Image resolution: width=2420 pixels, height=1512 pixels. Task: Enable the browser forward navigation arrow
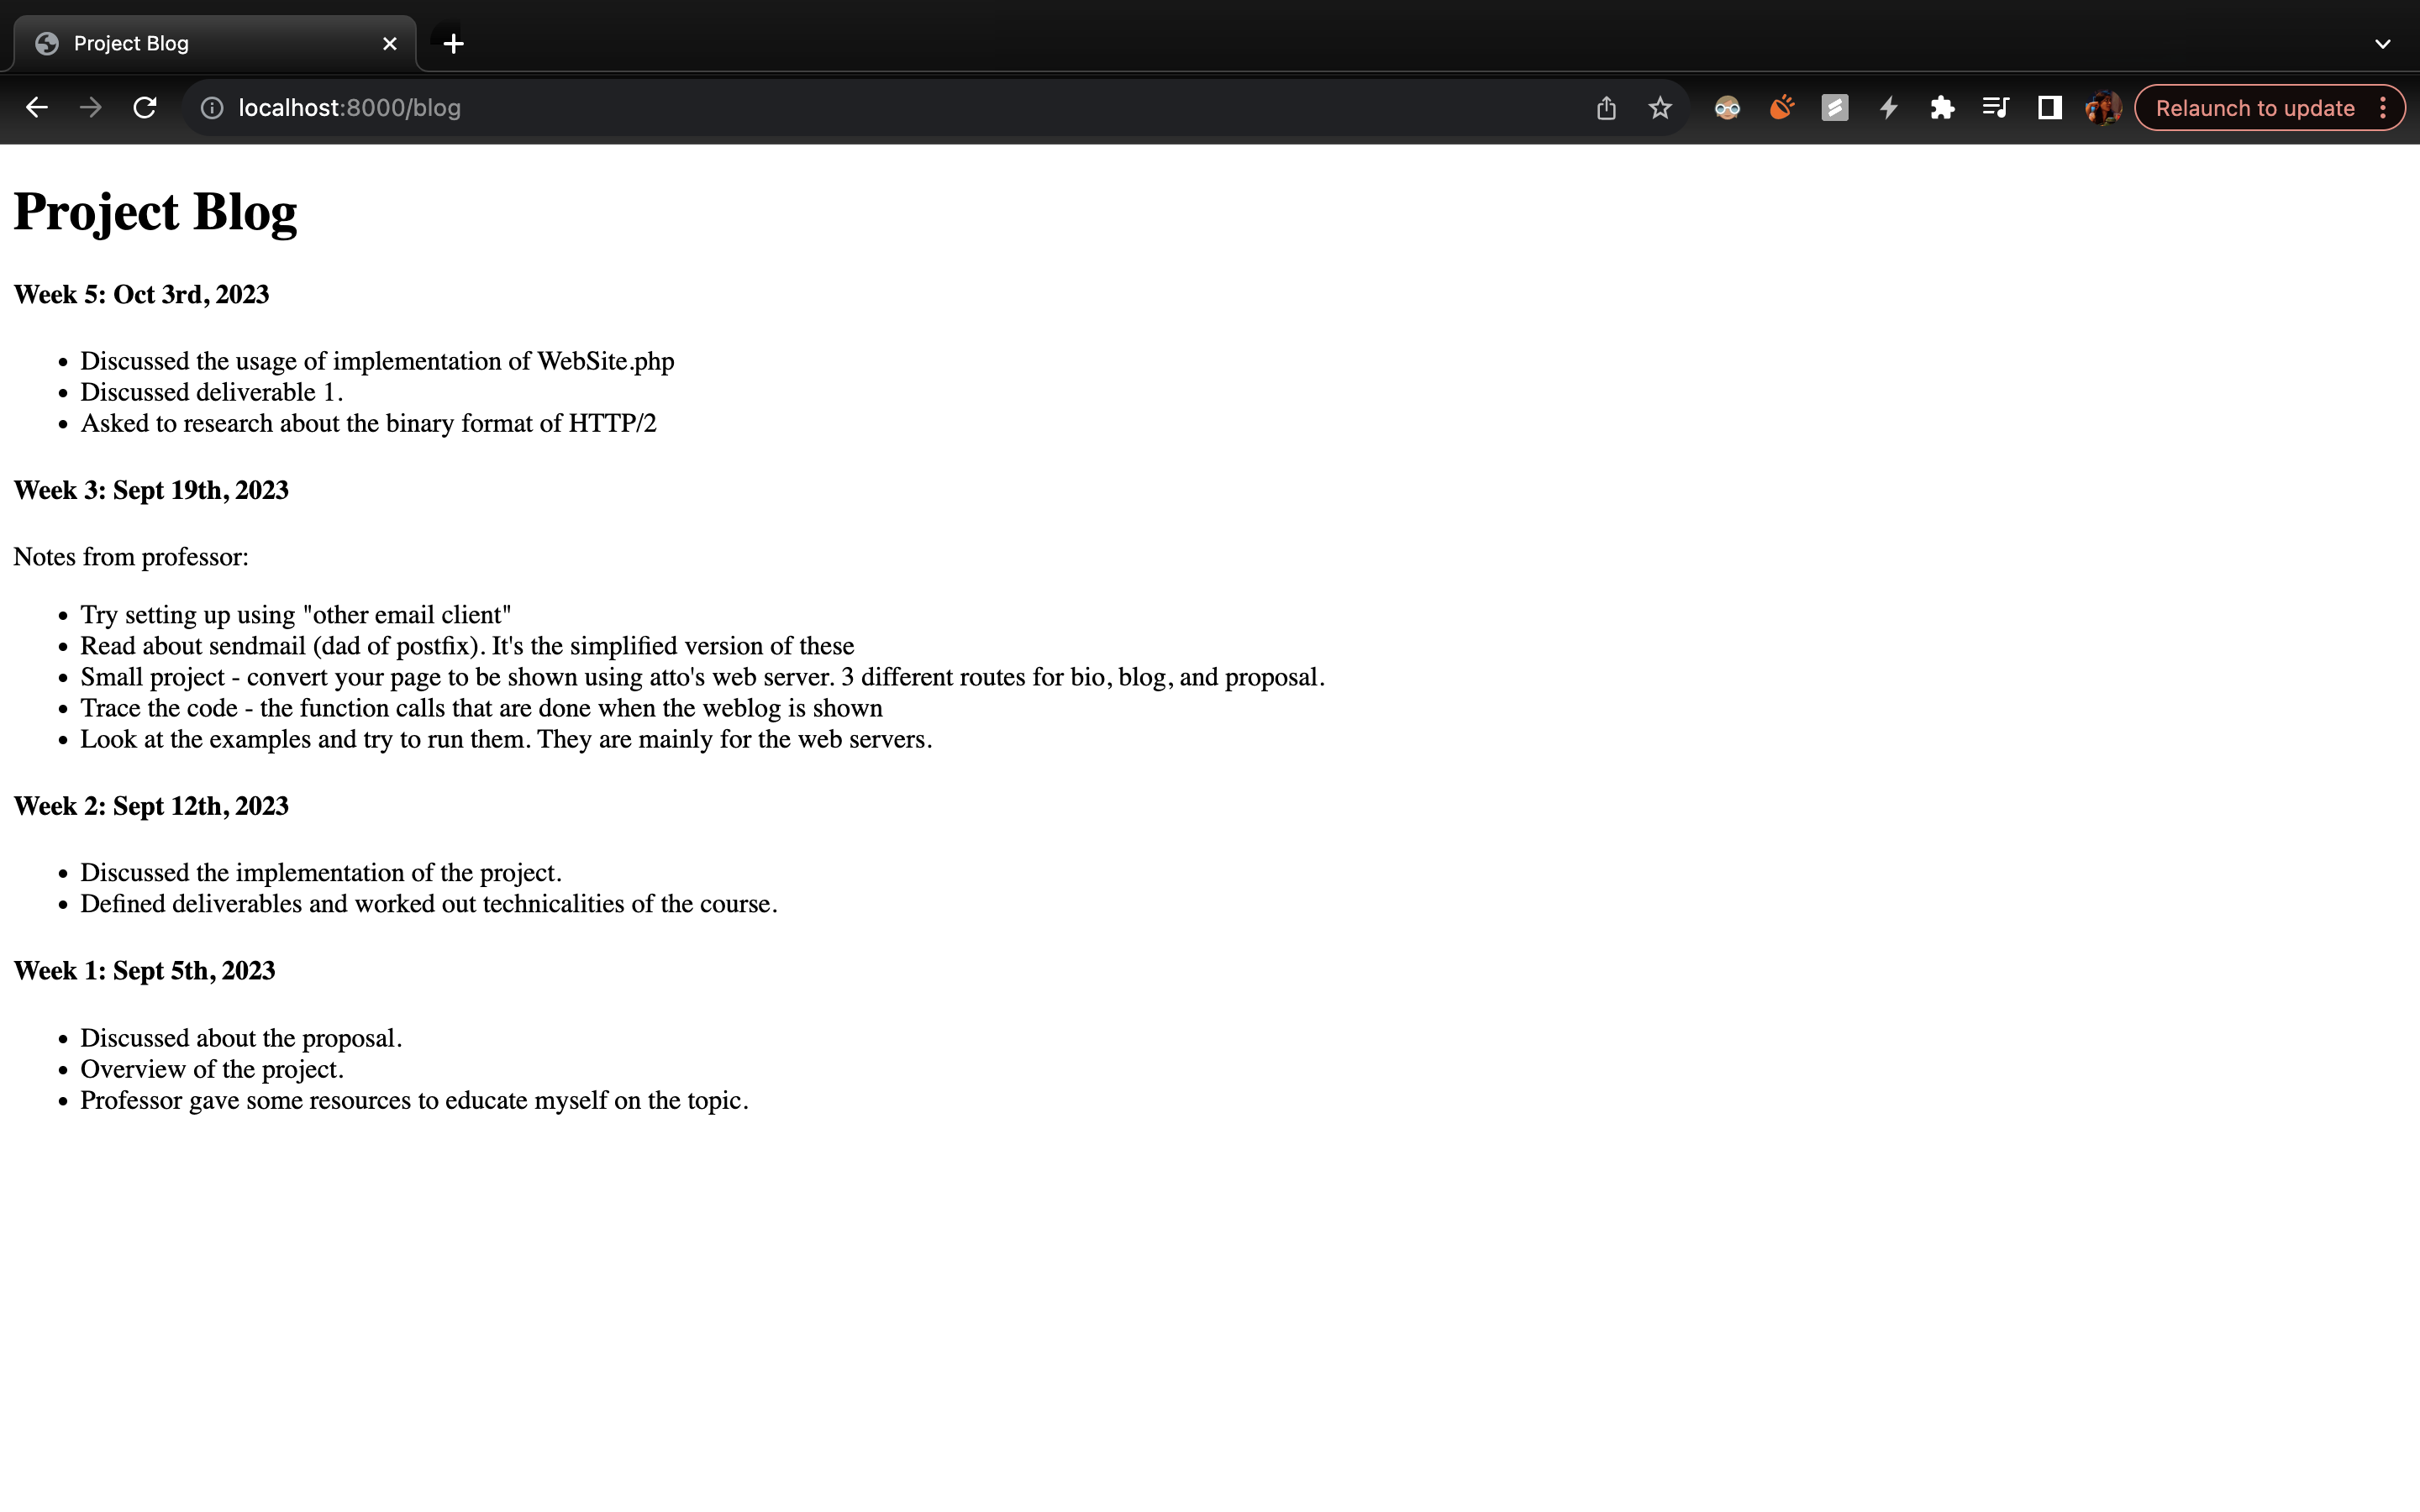pos(89,108)
